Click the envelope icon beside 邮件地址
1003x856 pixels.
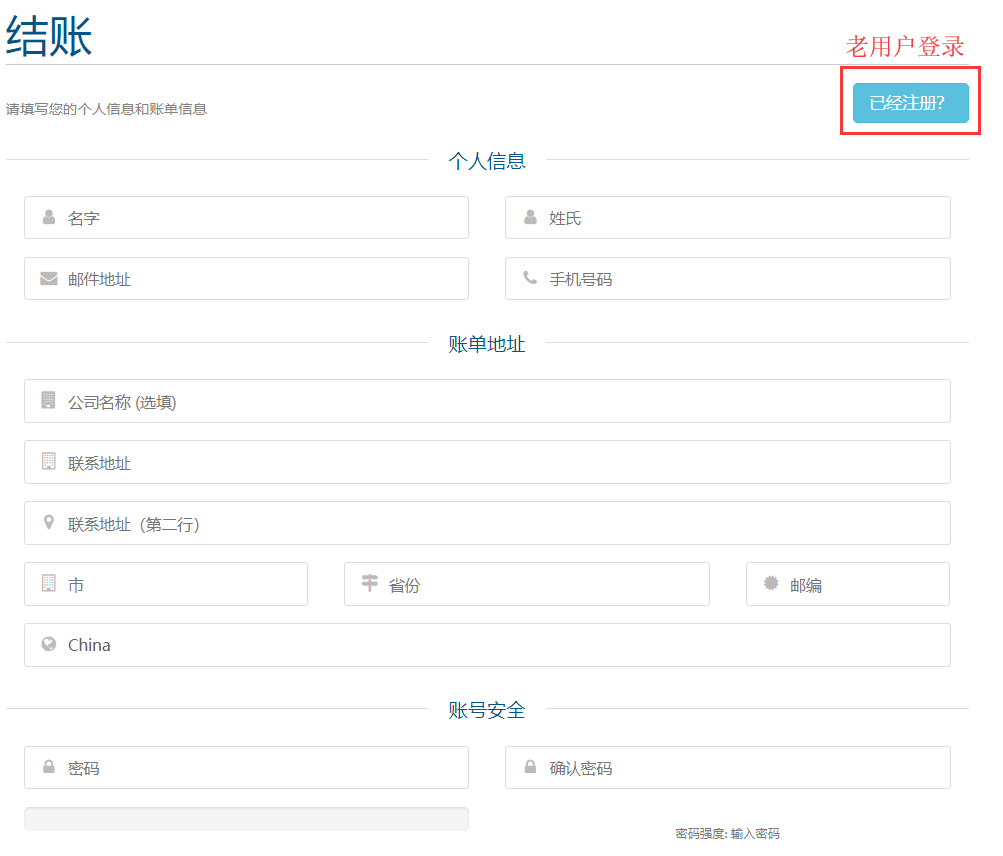click(x=49, y=279)
